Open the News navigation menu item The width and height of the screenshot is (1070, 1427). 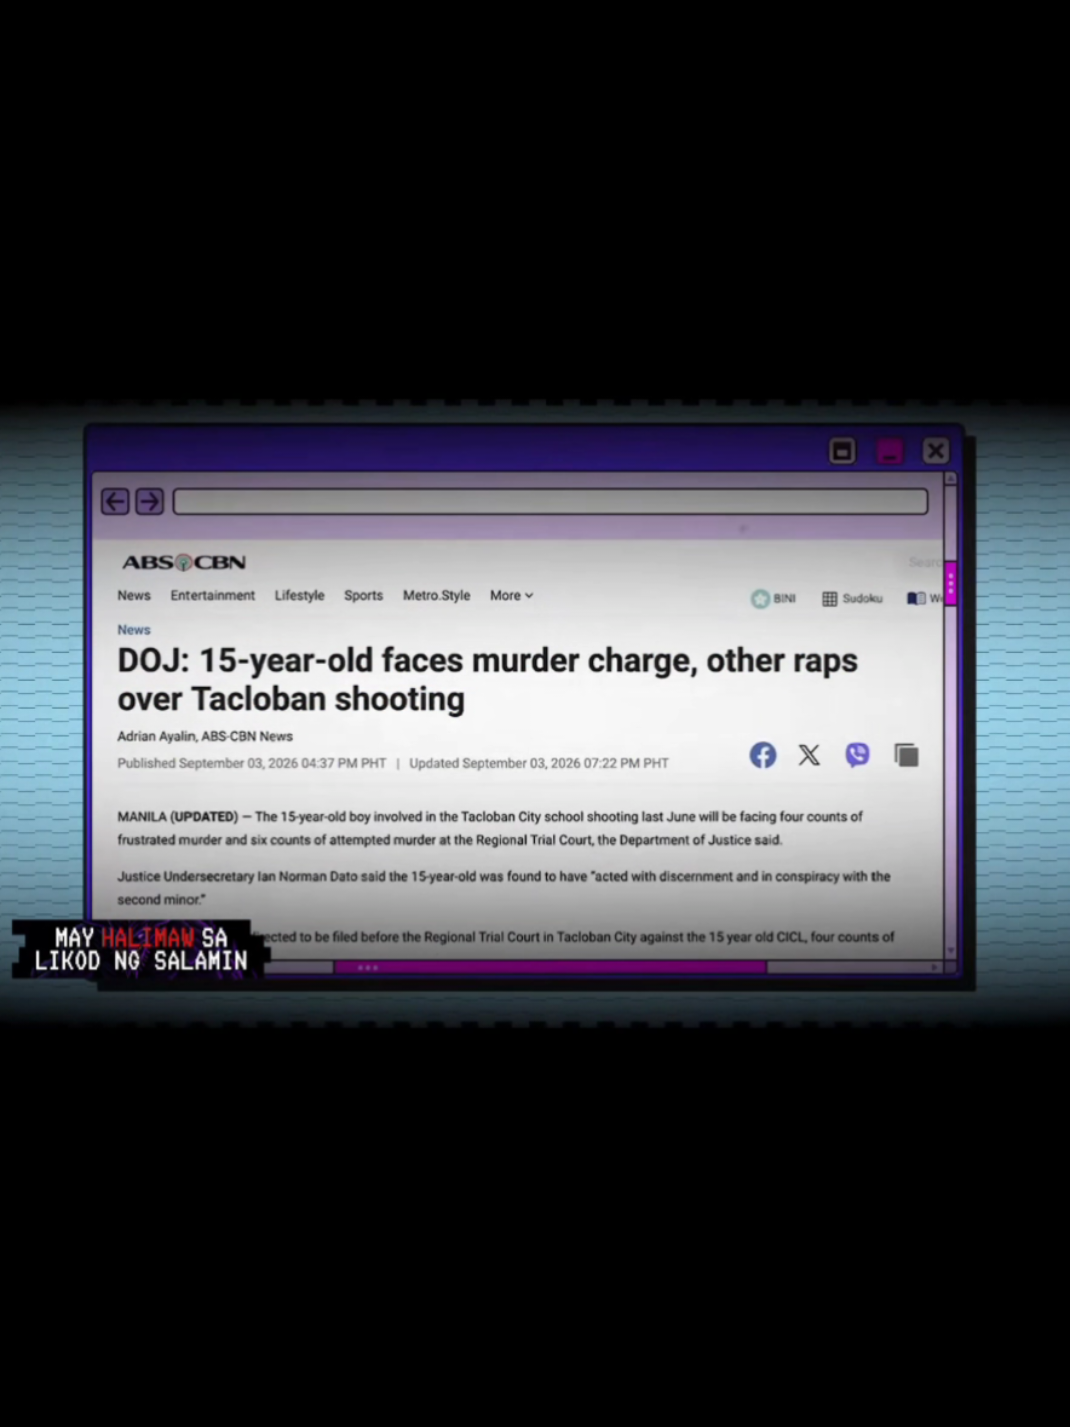tap(134, 595)
